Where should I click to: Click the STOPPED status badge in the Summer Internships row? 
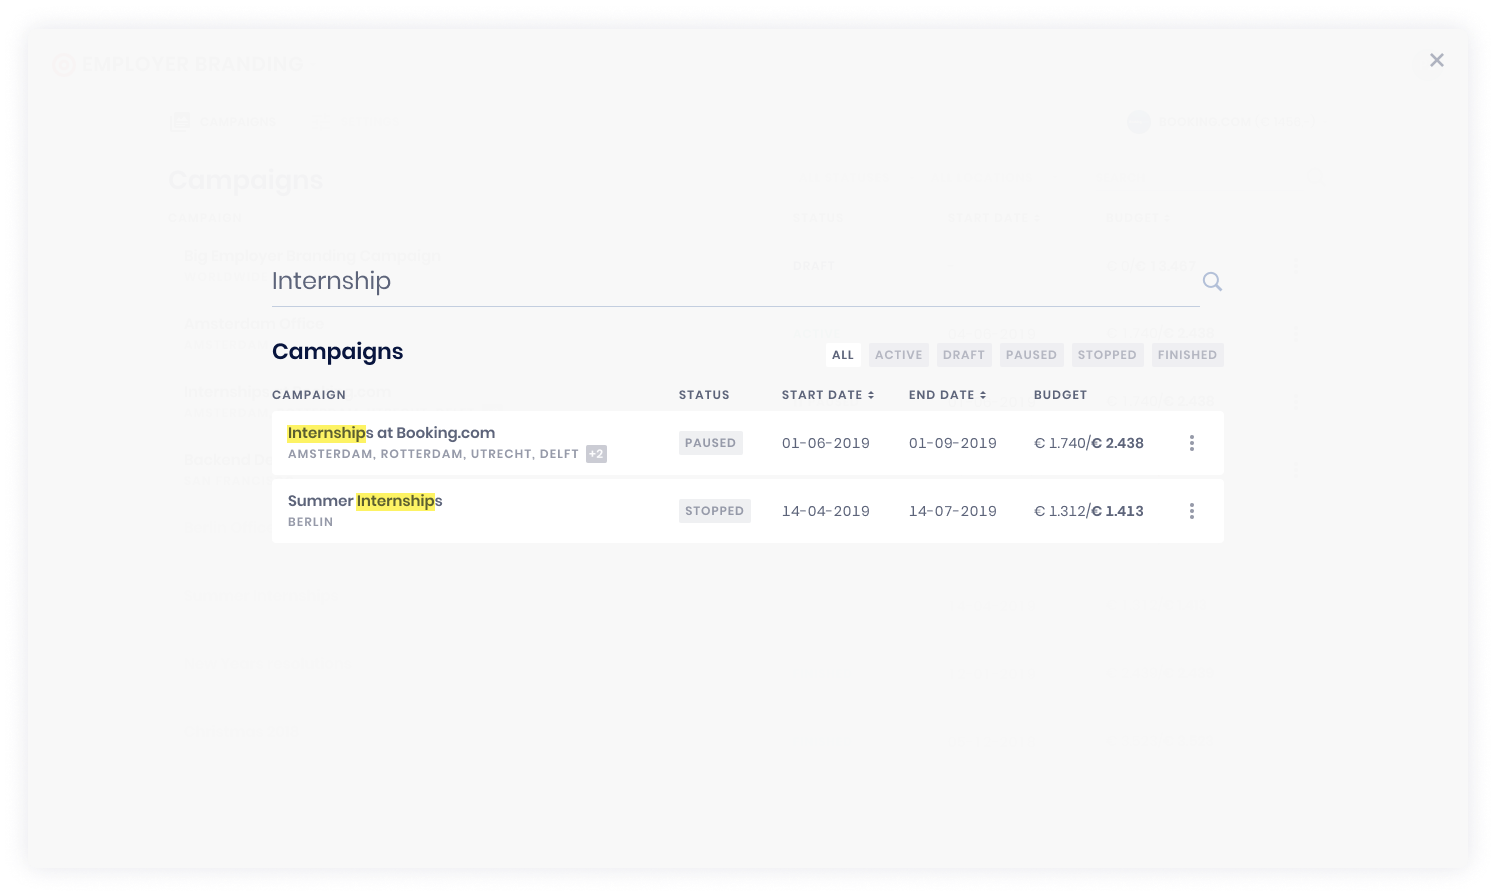[x=714, y=511]
